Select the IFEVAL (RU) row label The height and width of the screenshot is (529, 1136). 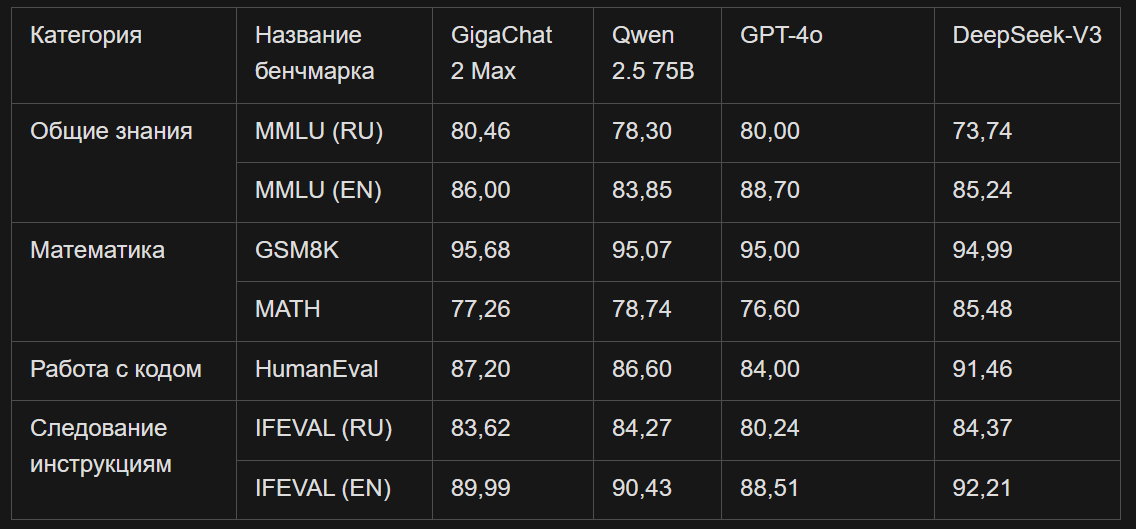pyautogui.click(x=334, y=430)
